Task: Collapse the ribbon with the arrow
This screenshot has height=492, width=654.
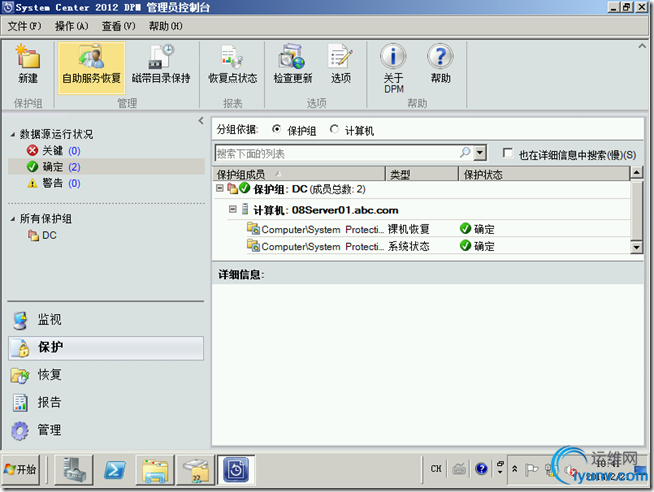Action: [642, 46]
